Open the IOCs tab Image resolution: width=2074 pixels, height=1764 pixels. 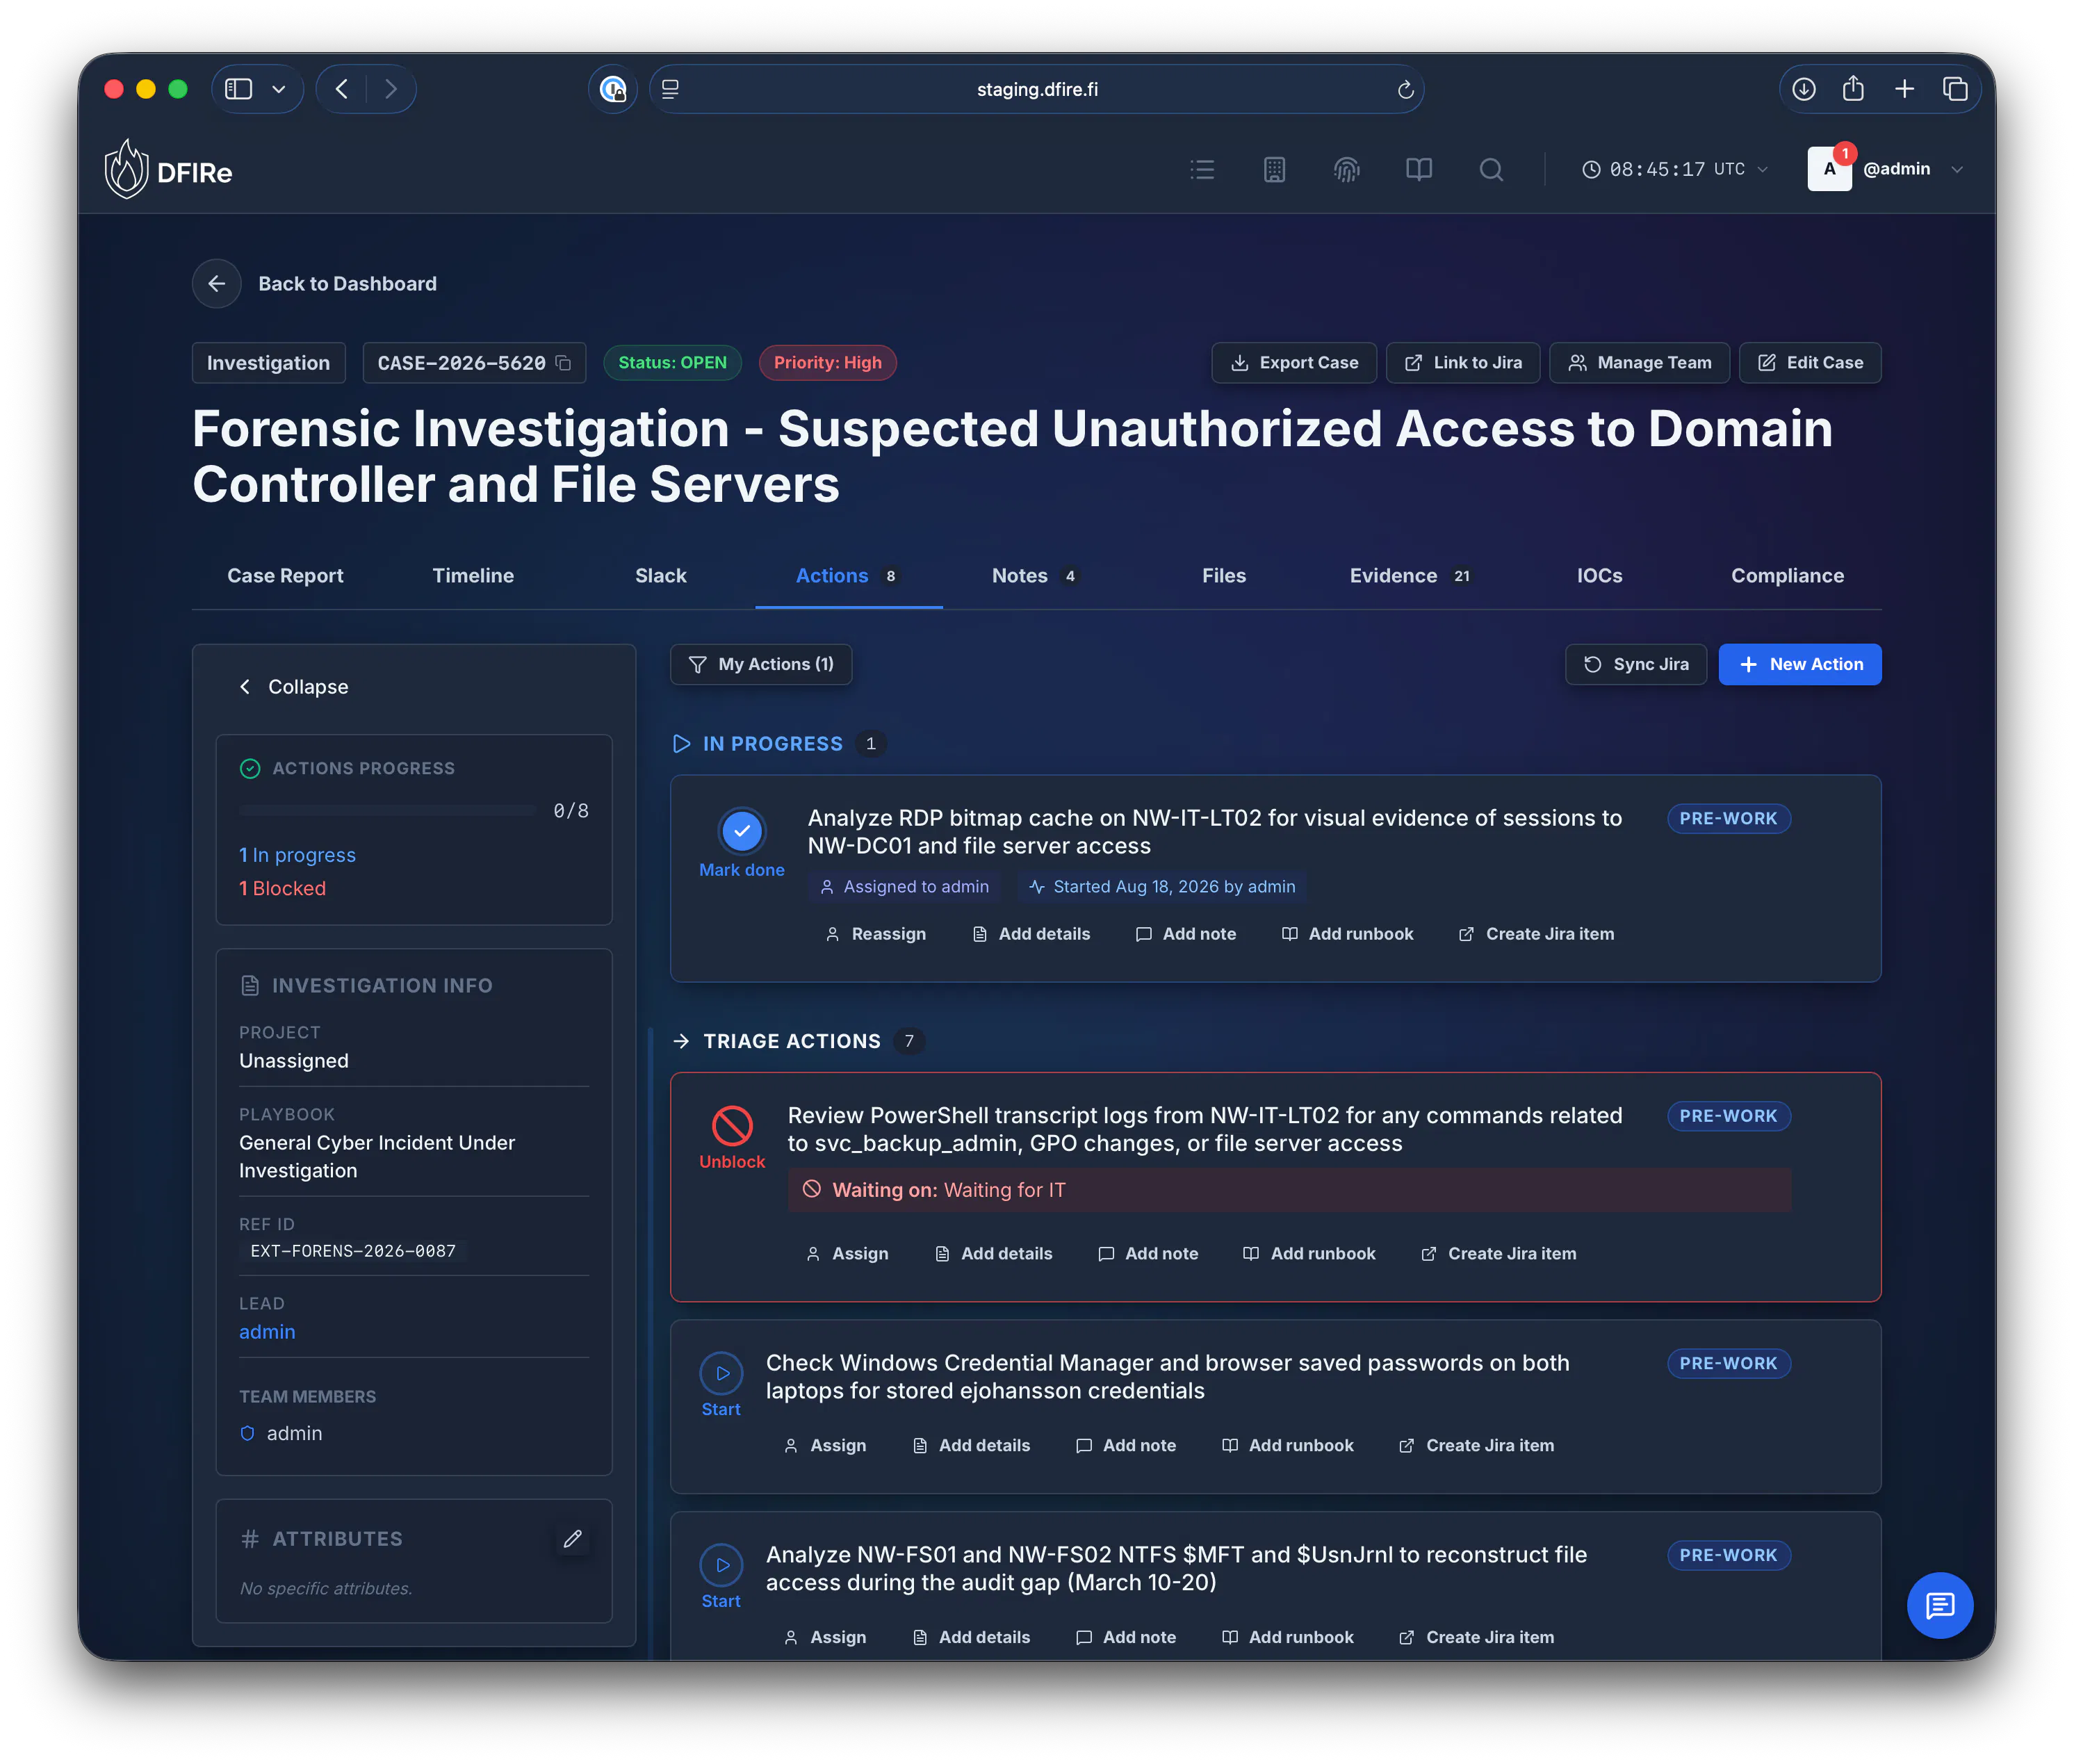1599,576
